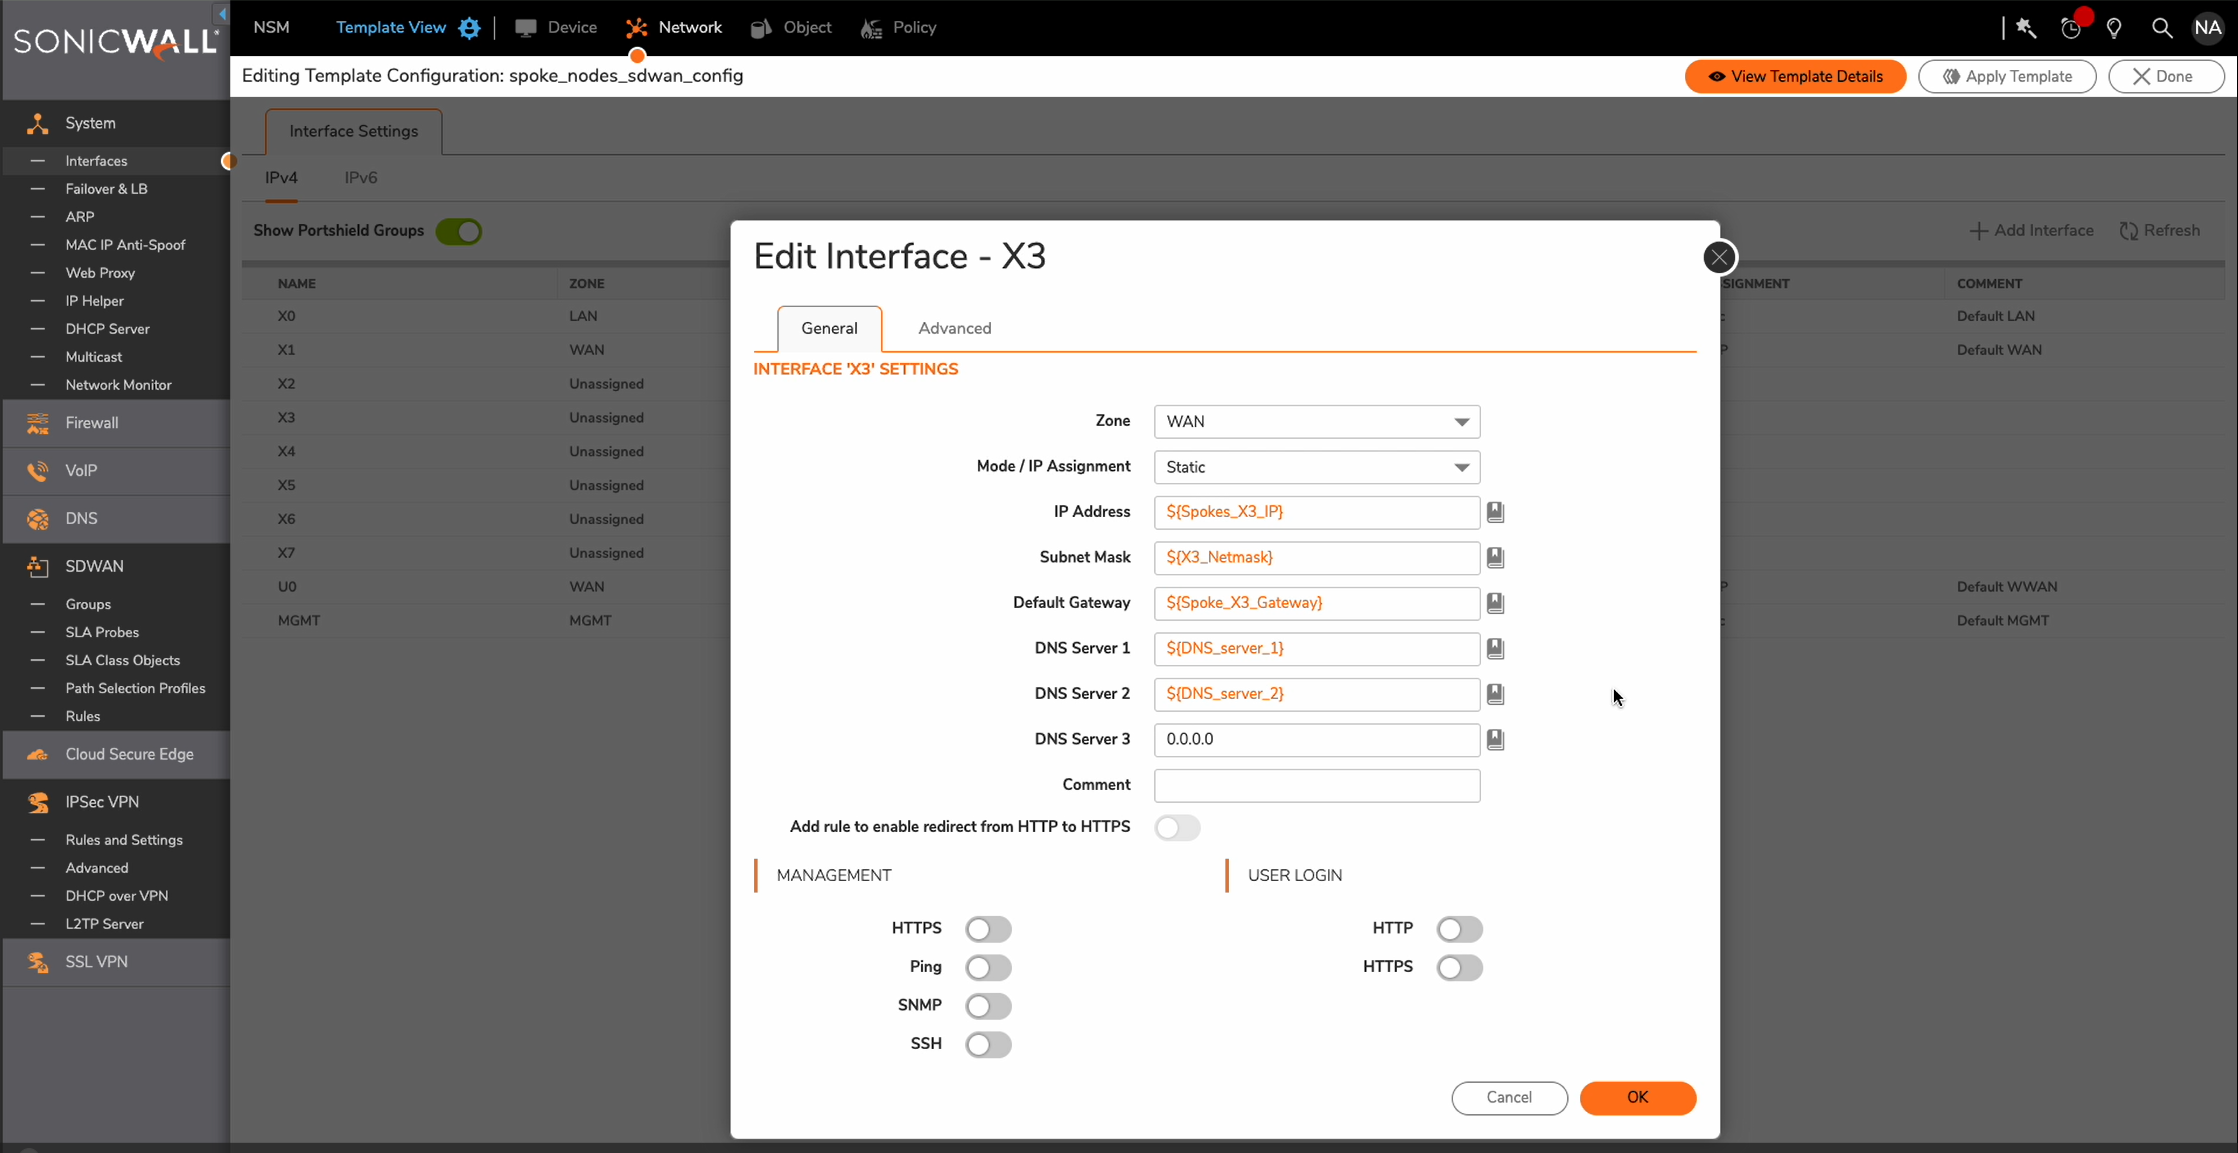Click the SDWAN section icon in sidebar
The image size is (2238, 1153).
pos(38,567)
